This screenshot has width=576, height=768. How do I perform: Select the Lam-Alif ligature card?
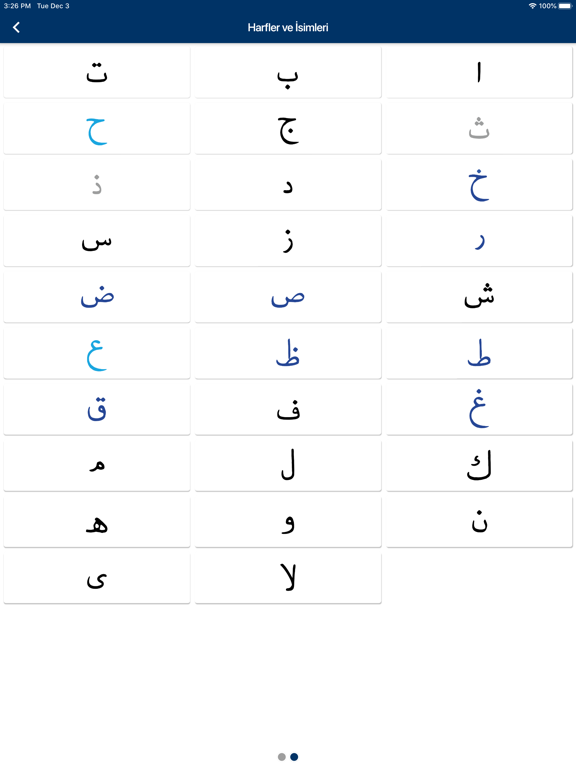pos(288,578)
